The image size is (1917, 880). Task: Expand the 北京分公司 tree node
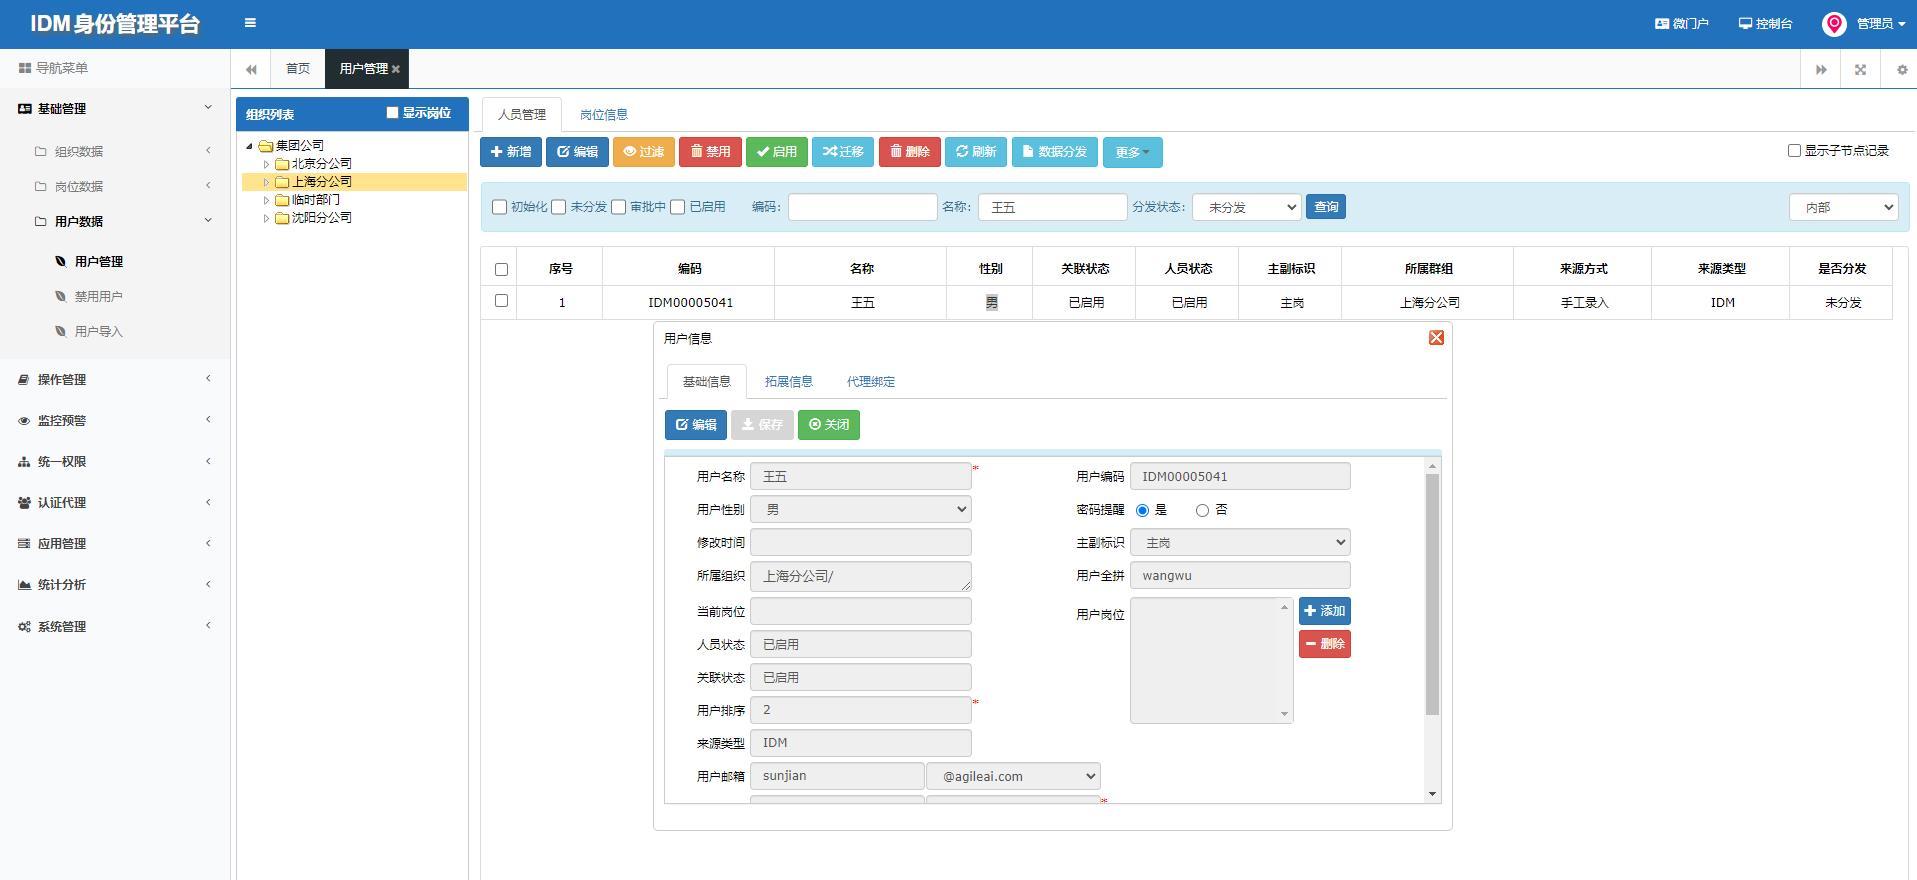(x=266, y=164)
